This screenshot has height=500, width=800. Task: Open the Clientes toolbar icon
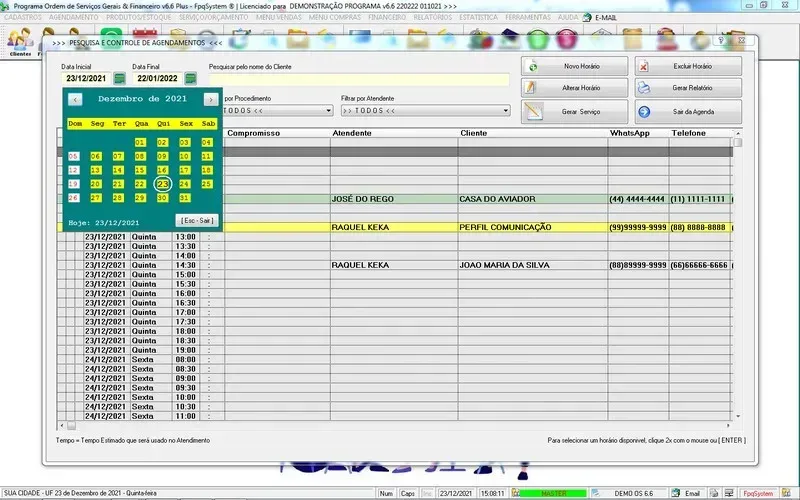[x=20, y=40]
